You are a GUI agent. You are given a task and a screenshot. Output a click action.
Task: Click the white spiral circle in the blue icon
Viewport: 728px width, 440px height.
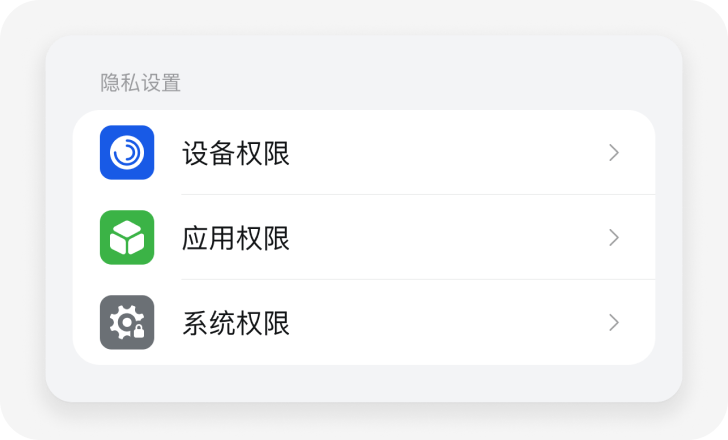127,152
